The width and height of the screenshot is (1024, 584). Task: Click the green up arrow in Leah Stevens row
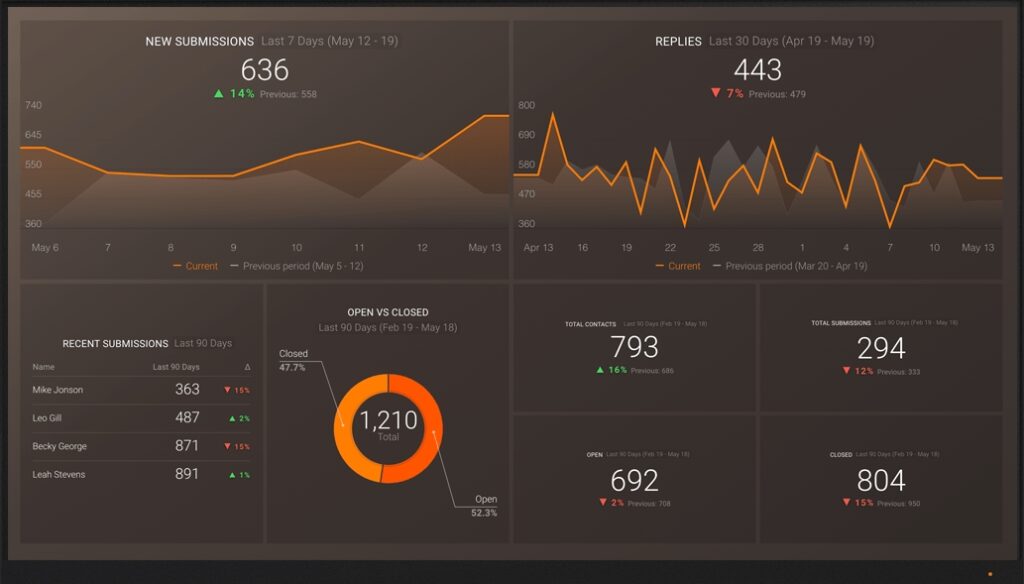tap(232, 475)
